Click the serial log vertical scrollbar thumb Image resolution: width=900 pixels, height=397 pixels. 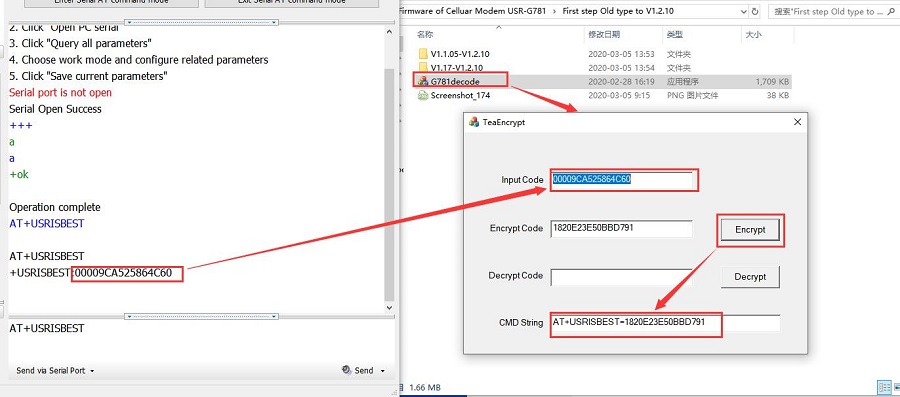click(389, 185)
